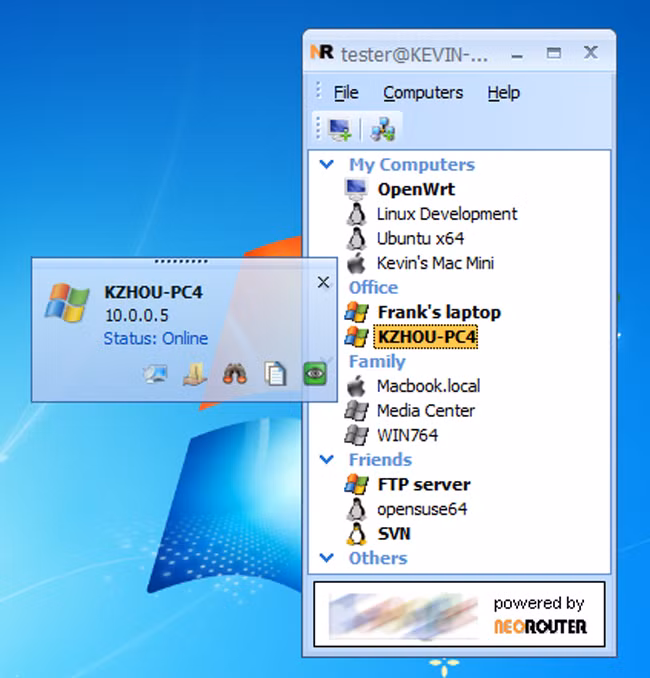Select OpenWrt in the computer list
This screenshot has height=678, width=650.
tap(415, 189)
